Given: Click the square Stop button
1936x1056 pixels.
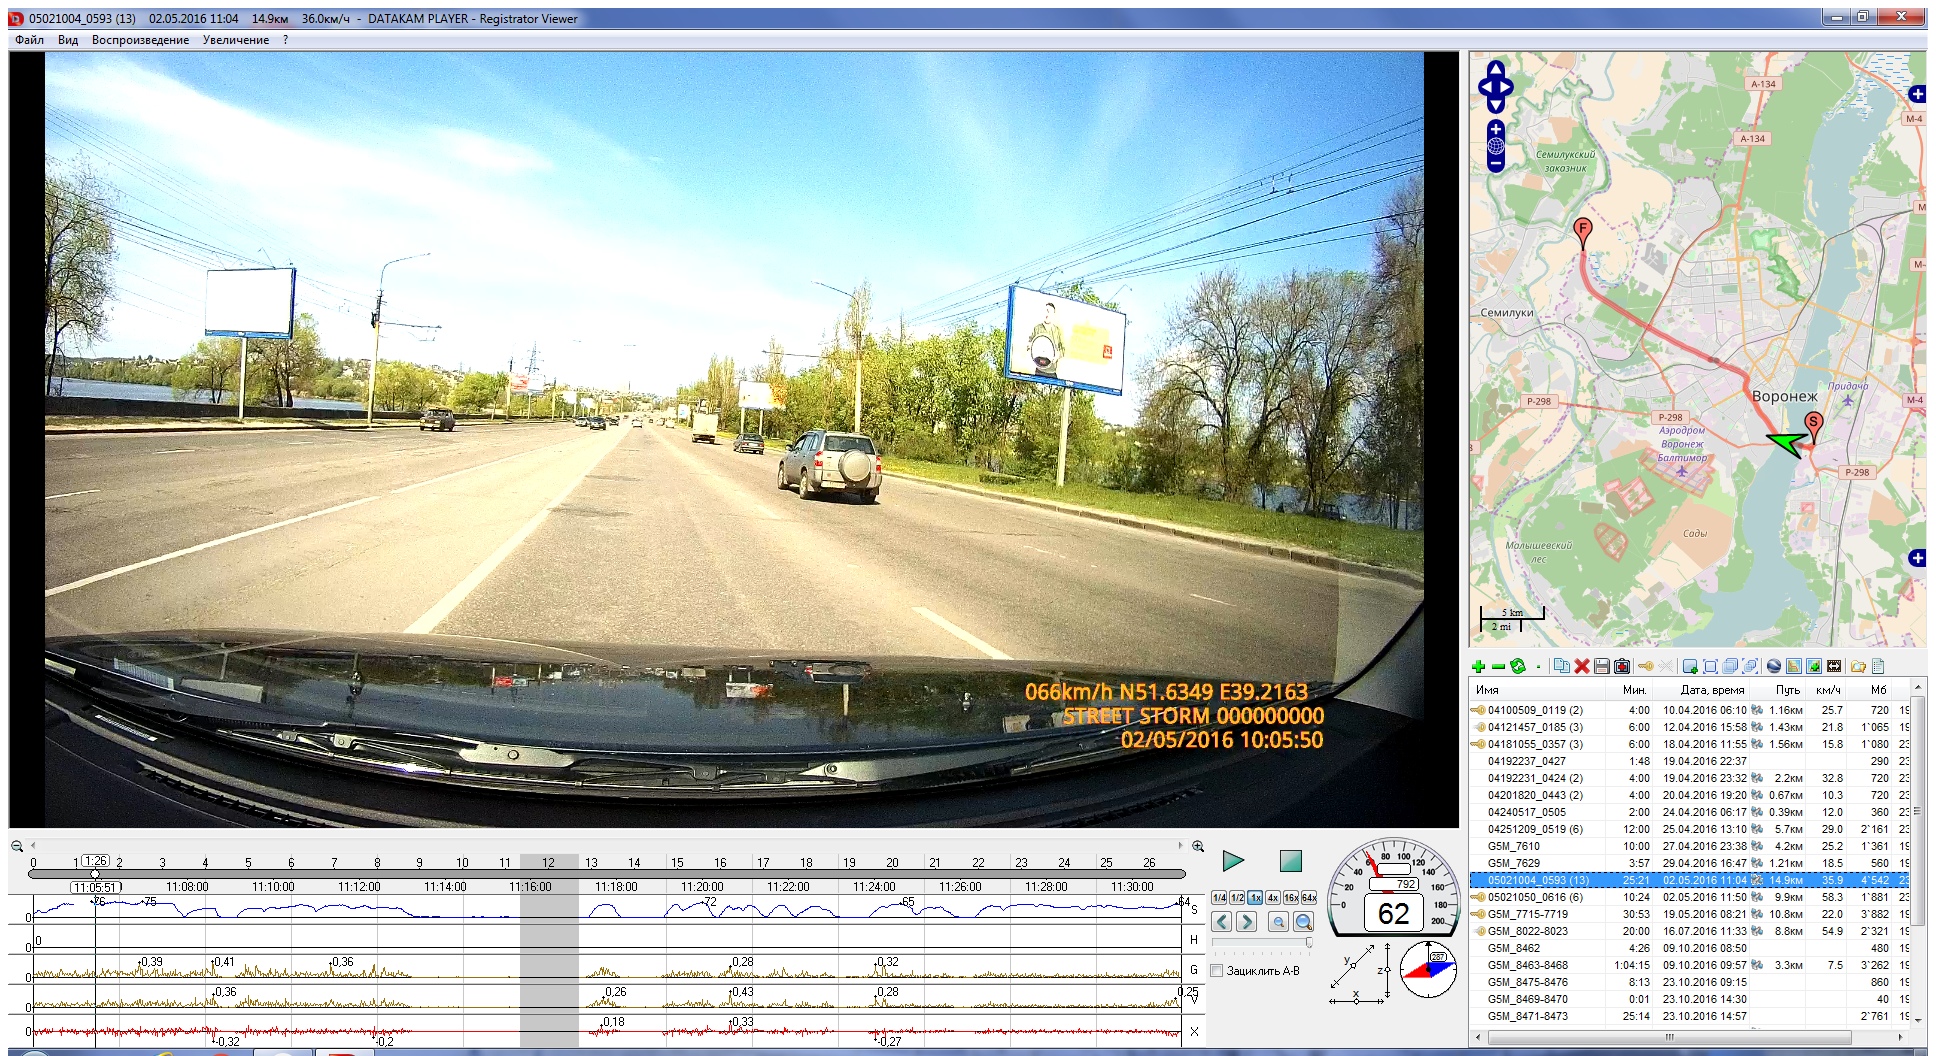Looking at the screenshot, I should point(1290,861).
